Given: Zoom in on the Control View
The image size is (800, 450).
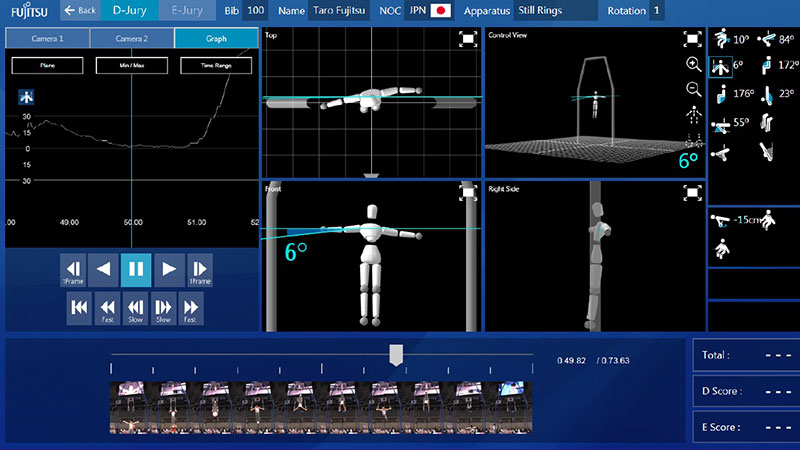Looking at the screenshot, I should [x=693, y=64].
